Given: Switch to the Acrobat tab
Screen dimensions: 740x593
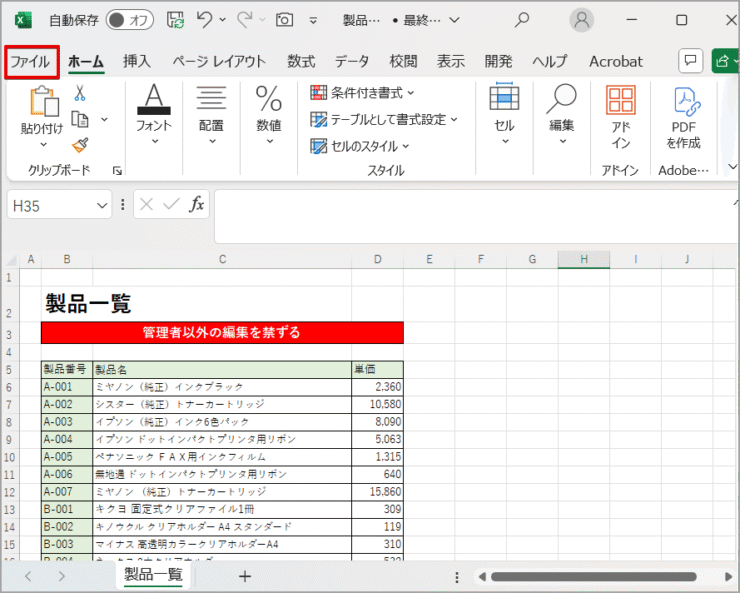Looking at the screenshot, I should (616, 61).
